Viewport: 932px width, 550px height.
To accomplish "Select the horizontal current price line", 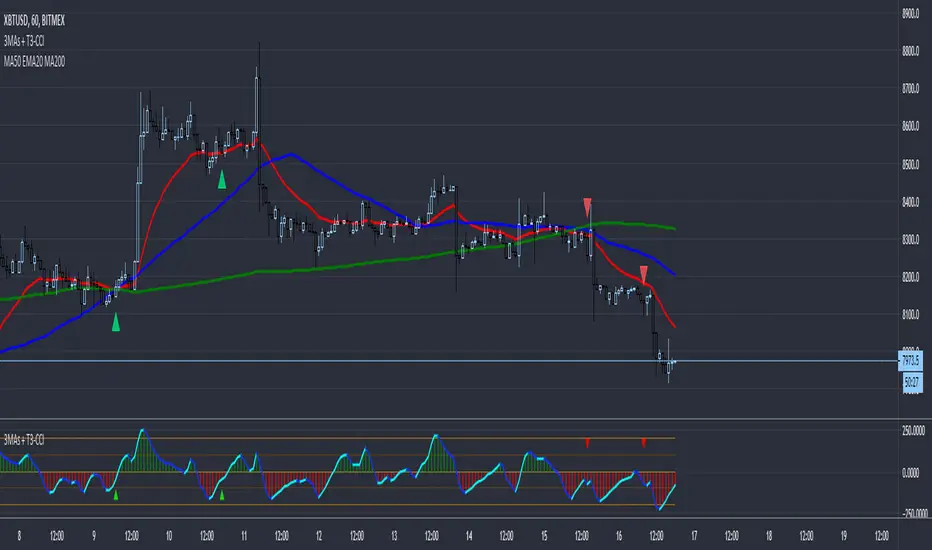I will [449, 361].
